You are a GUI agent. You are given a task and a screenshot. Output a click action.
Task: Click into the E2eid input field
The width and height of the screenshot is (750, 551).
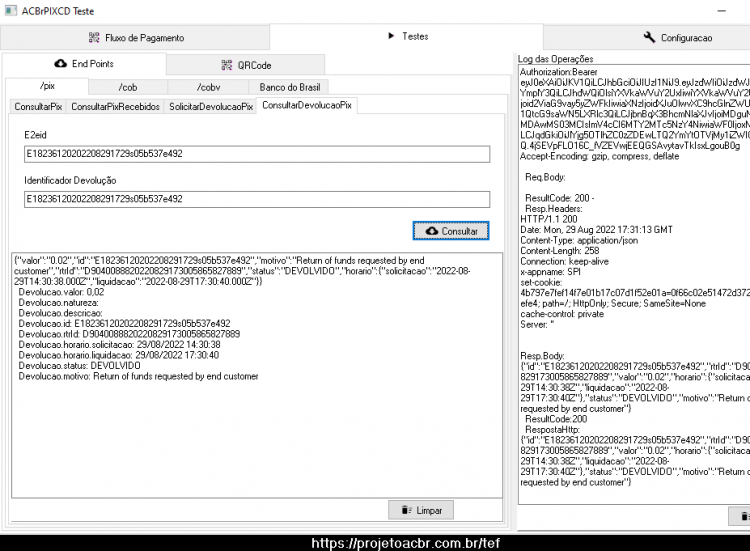coord(257,154)
